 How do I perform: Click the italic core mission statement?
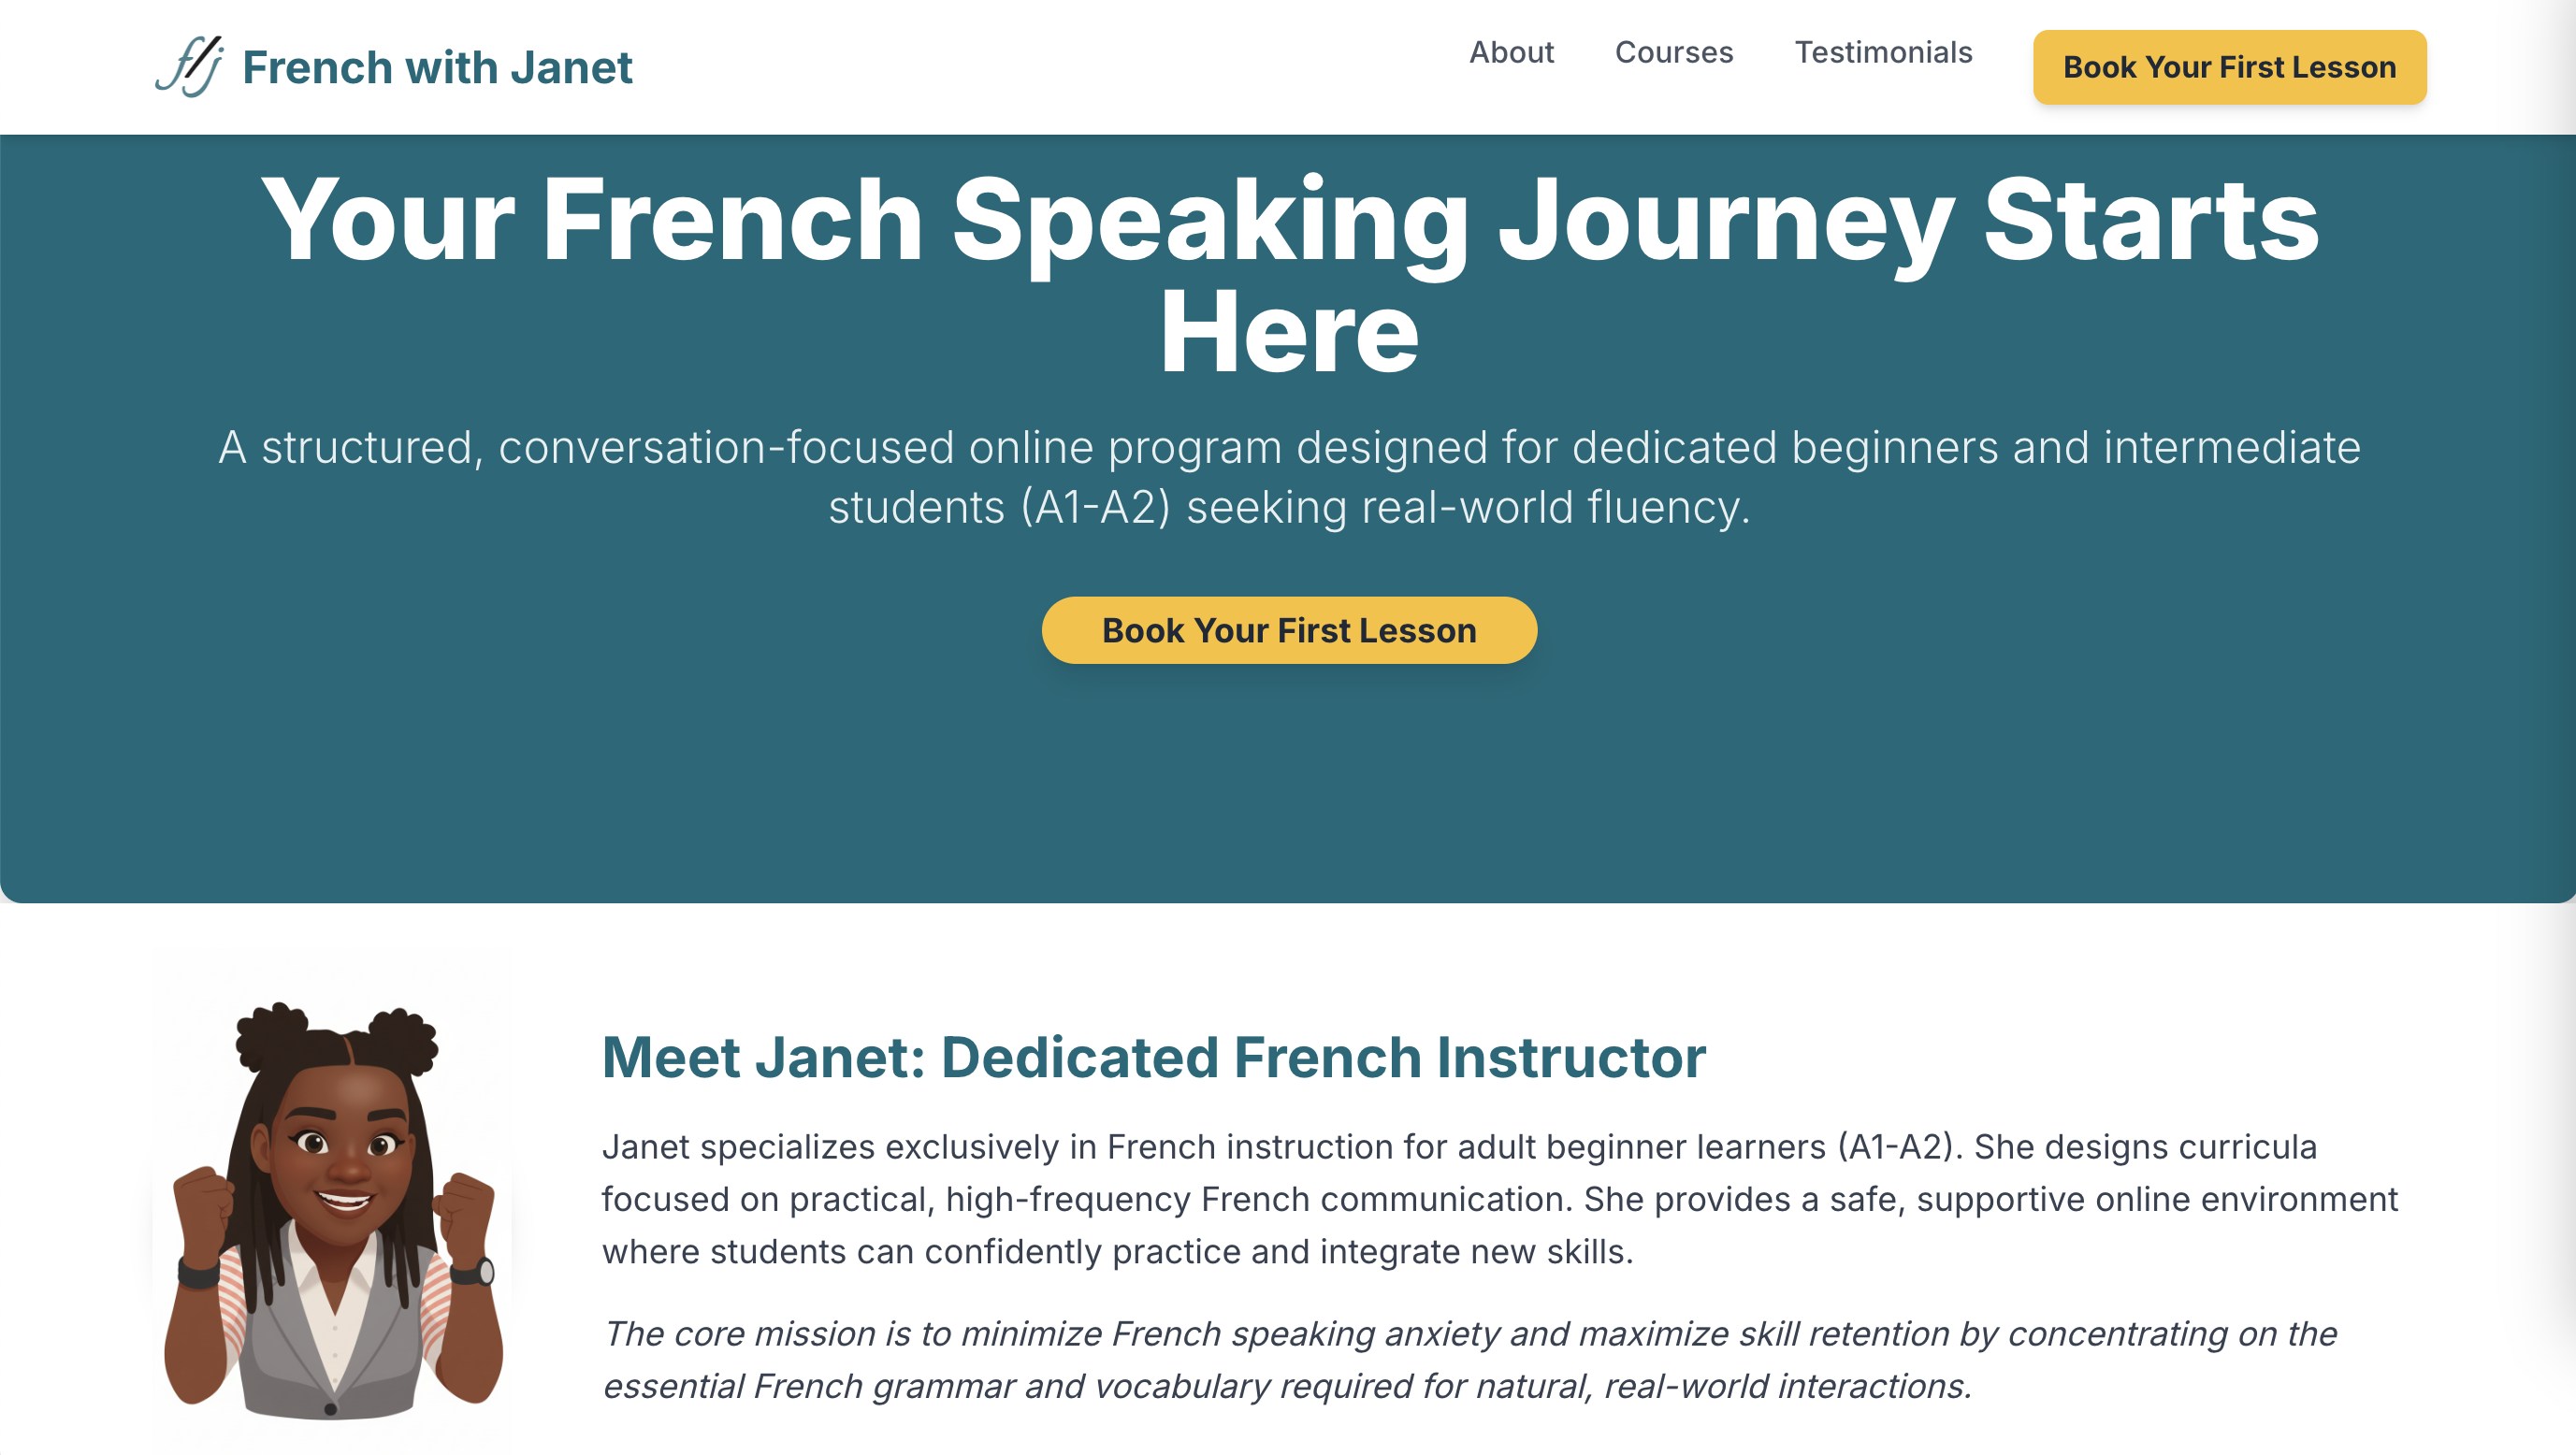pyautogui.click(x=1469, y=1359)
